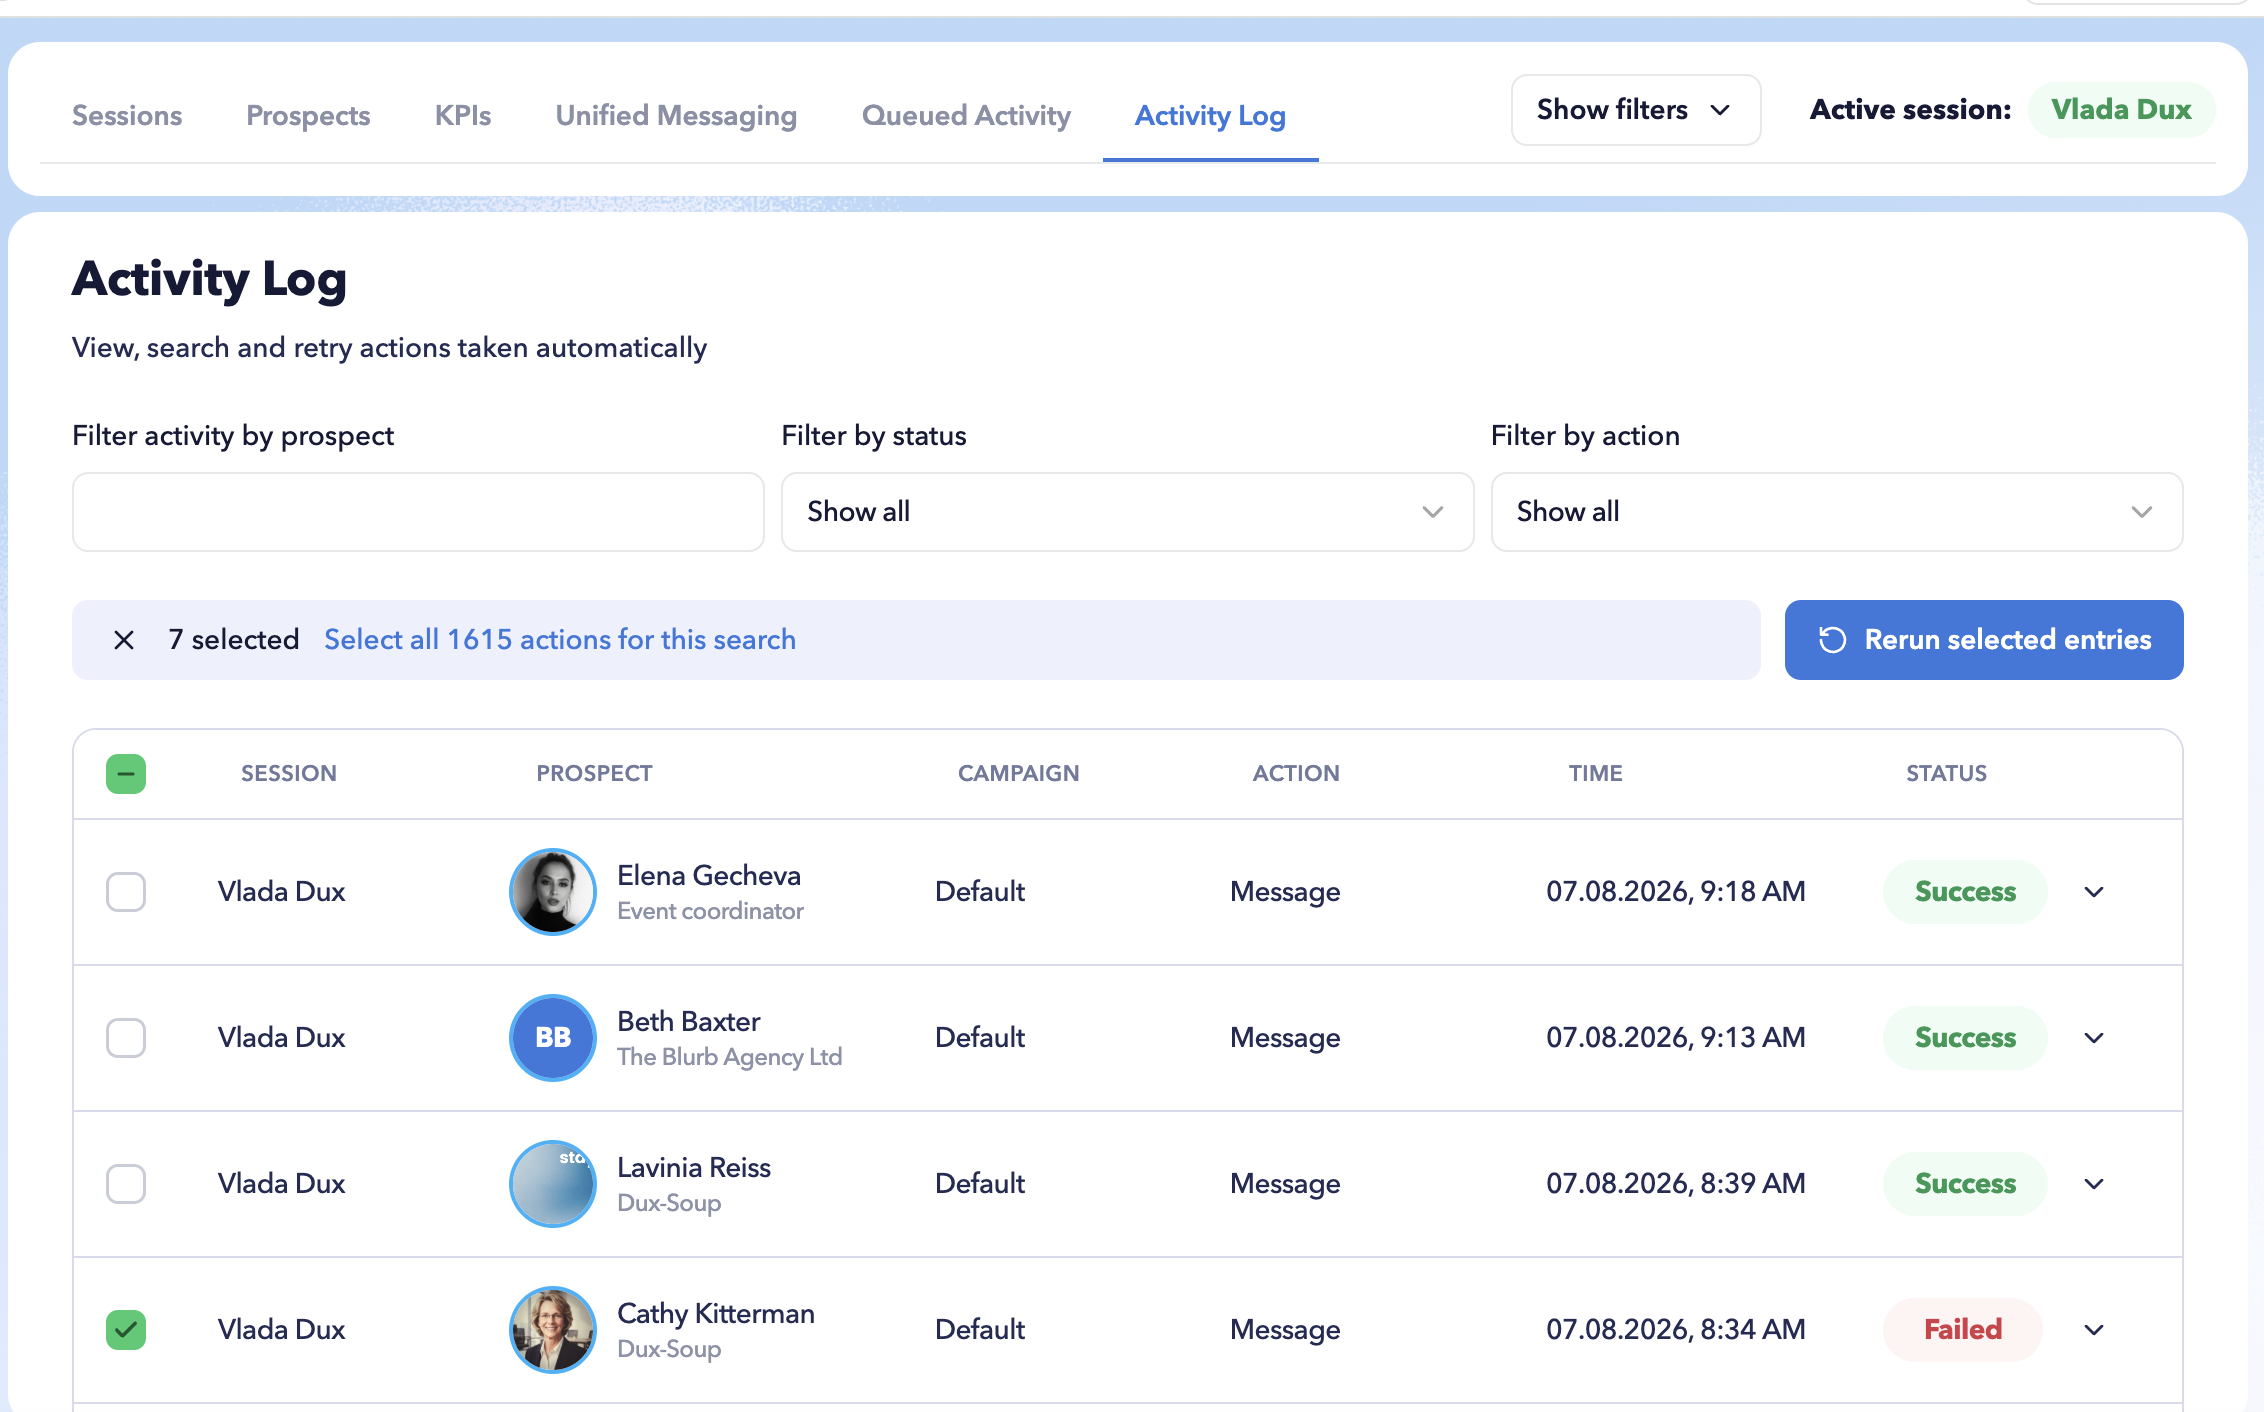Click time 07.08.2026, 9:13 AM
The image size is (2264, 1412).
tap(1676, 1038)
